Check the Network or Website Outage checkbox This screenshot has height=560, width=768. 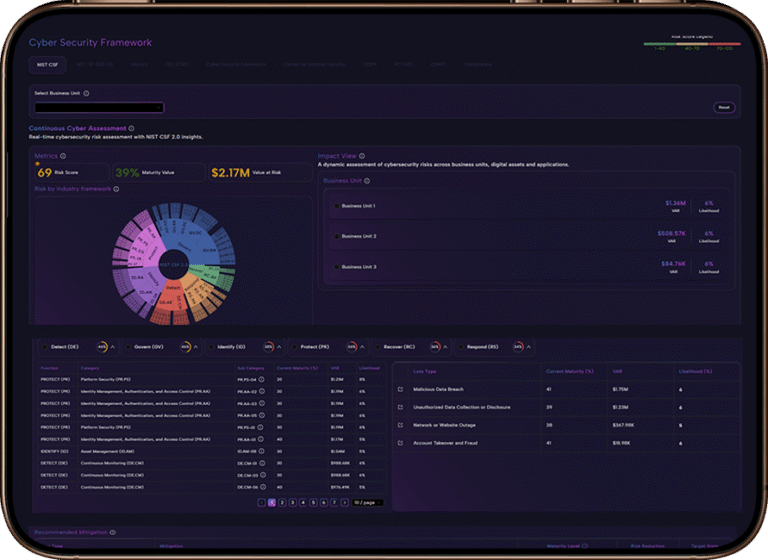click(x=400, y=425)
